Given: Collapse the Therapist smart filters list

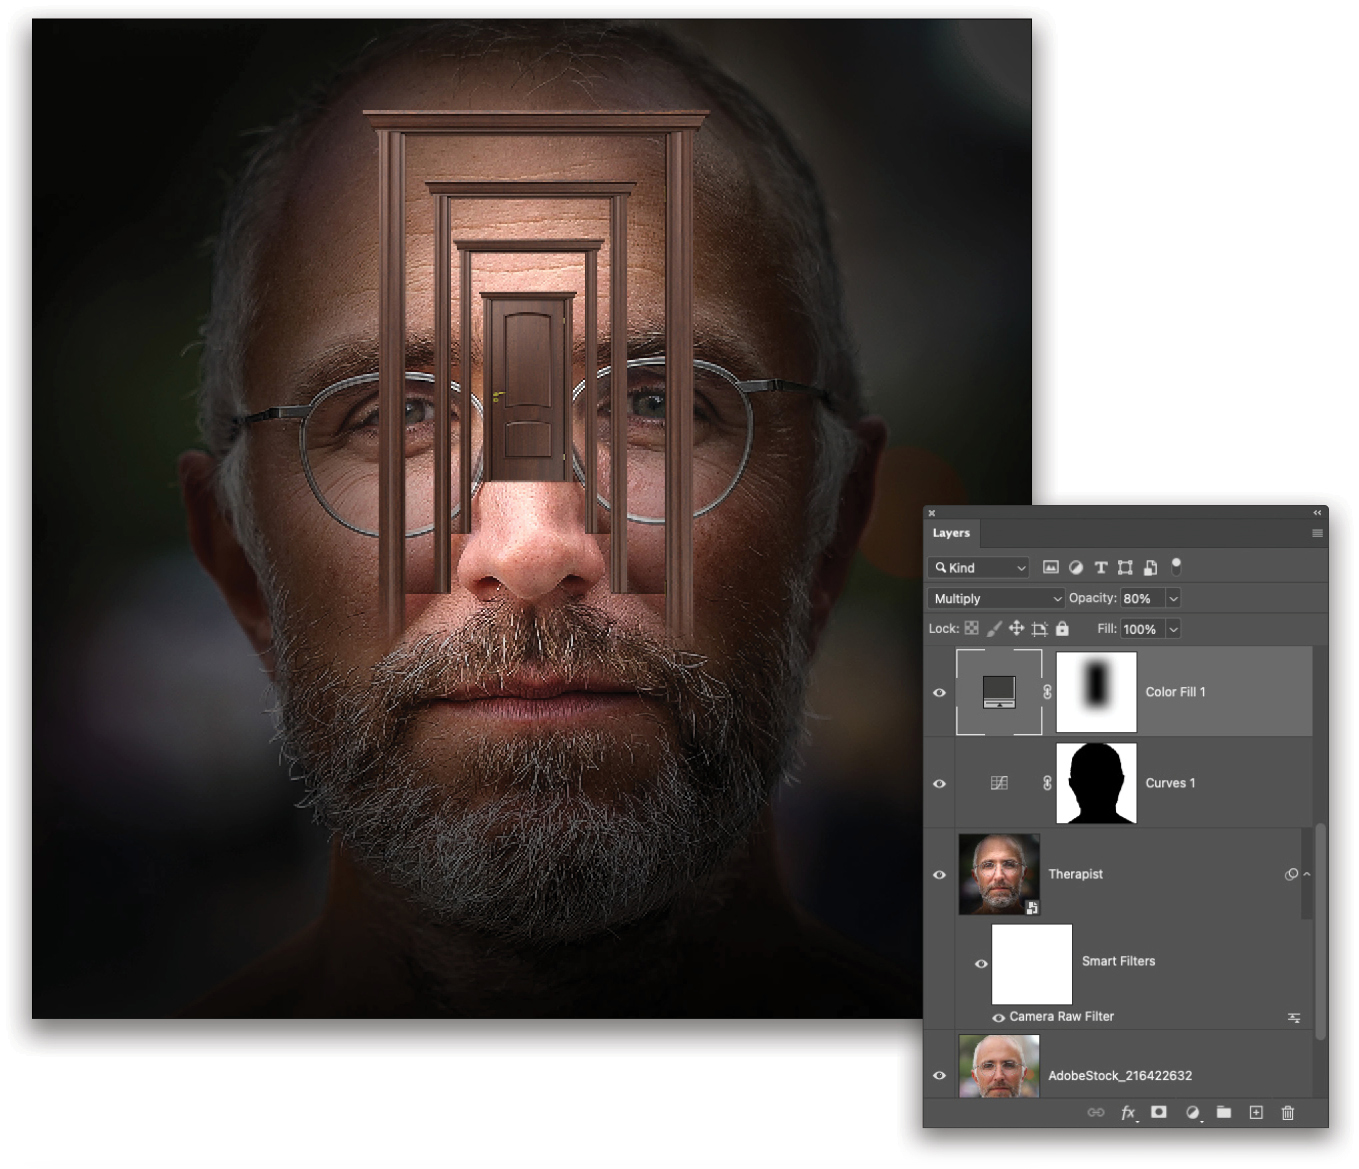Looking at the screenshot, I should pyautogui.click(x=1307, y=874).
